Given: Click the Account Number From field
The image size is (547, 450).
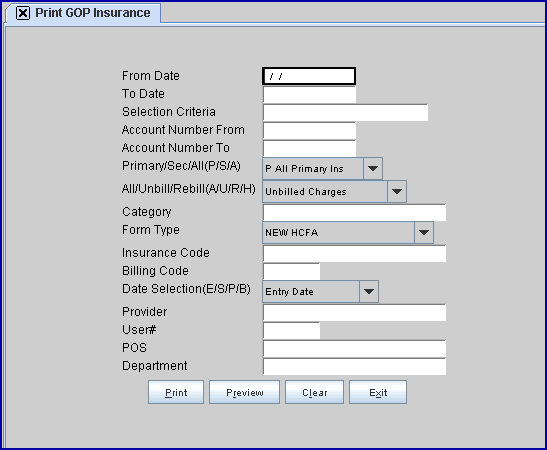Looking at the screenshot, I should pos(309,130).
